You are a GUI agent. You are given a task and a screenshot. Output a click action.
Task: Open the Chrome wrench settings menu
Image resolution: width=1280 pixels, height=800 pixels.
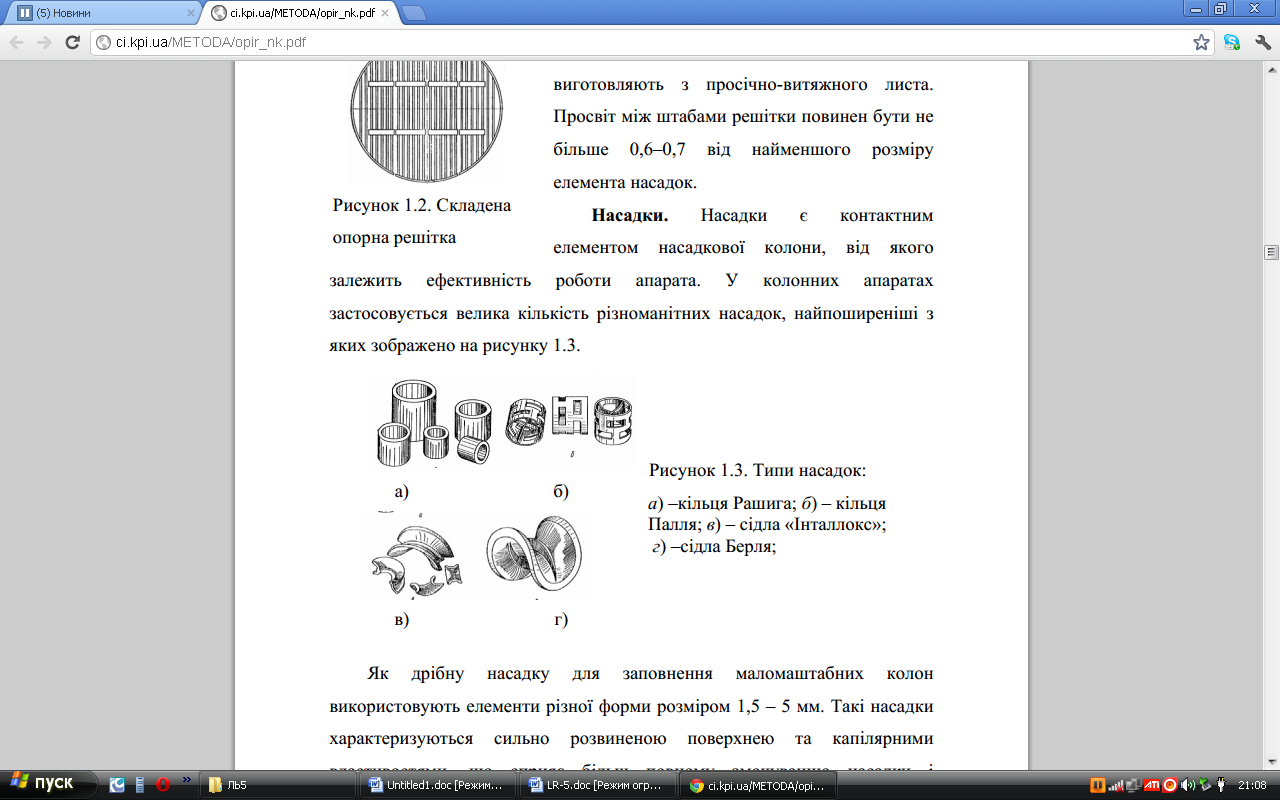(1262, 42)
